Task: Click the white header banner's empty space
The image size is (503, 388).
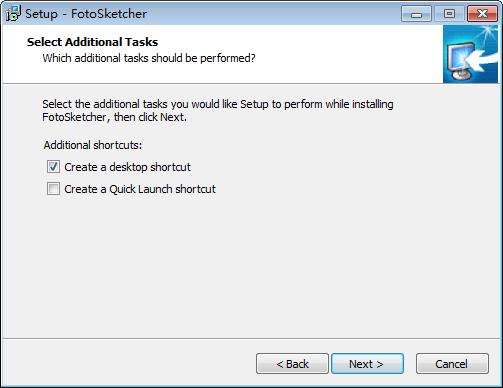Action: tap(347, 54)
